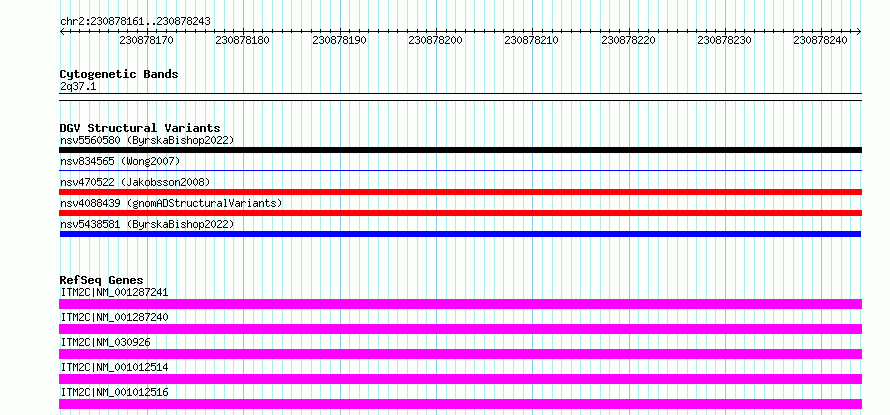
Task: Click ruler position 230878170
Action: (146, 40)
